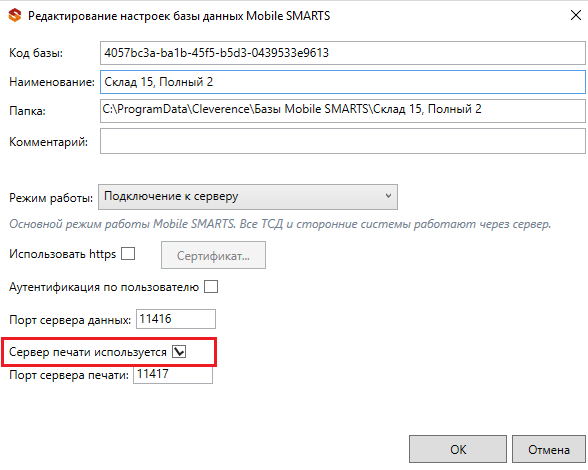Click into the Папка path field
Image resolution: width=588 pixels, height=470 pixels.
(x=342, y=111)
